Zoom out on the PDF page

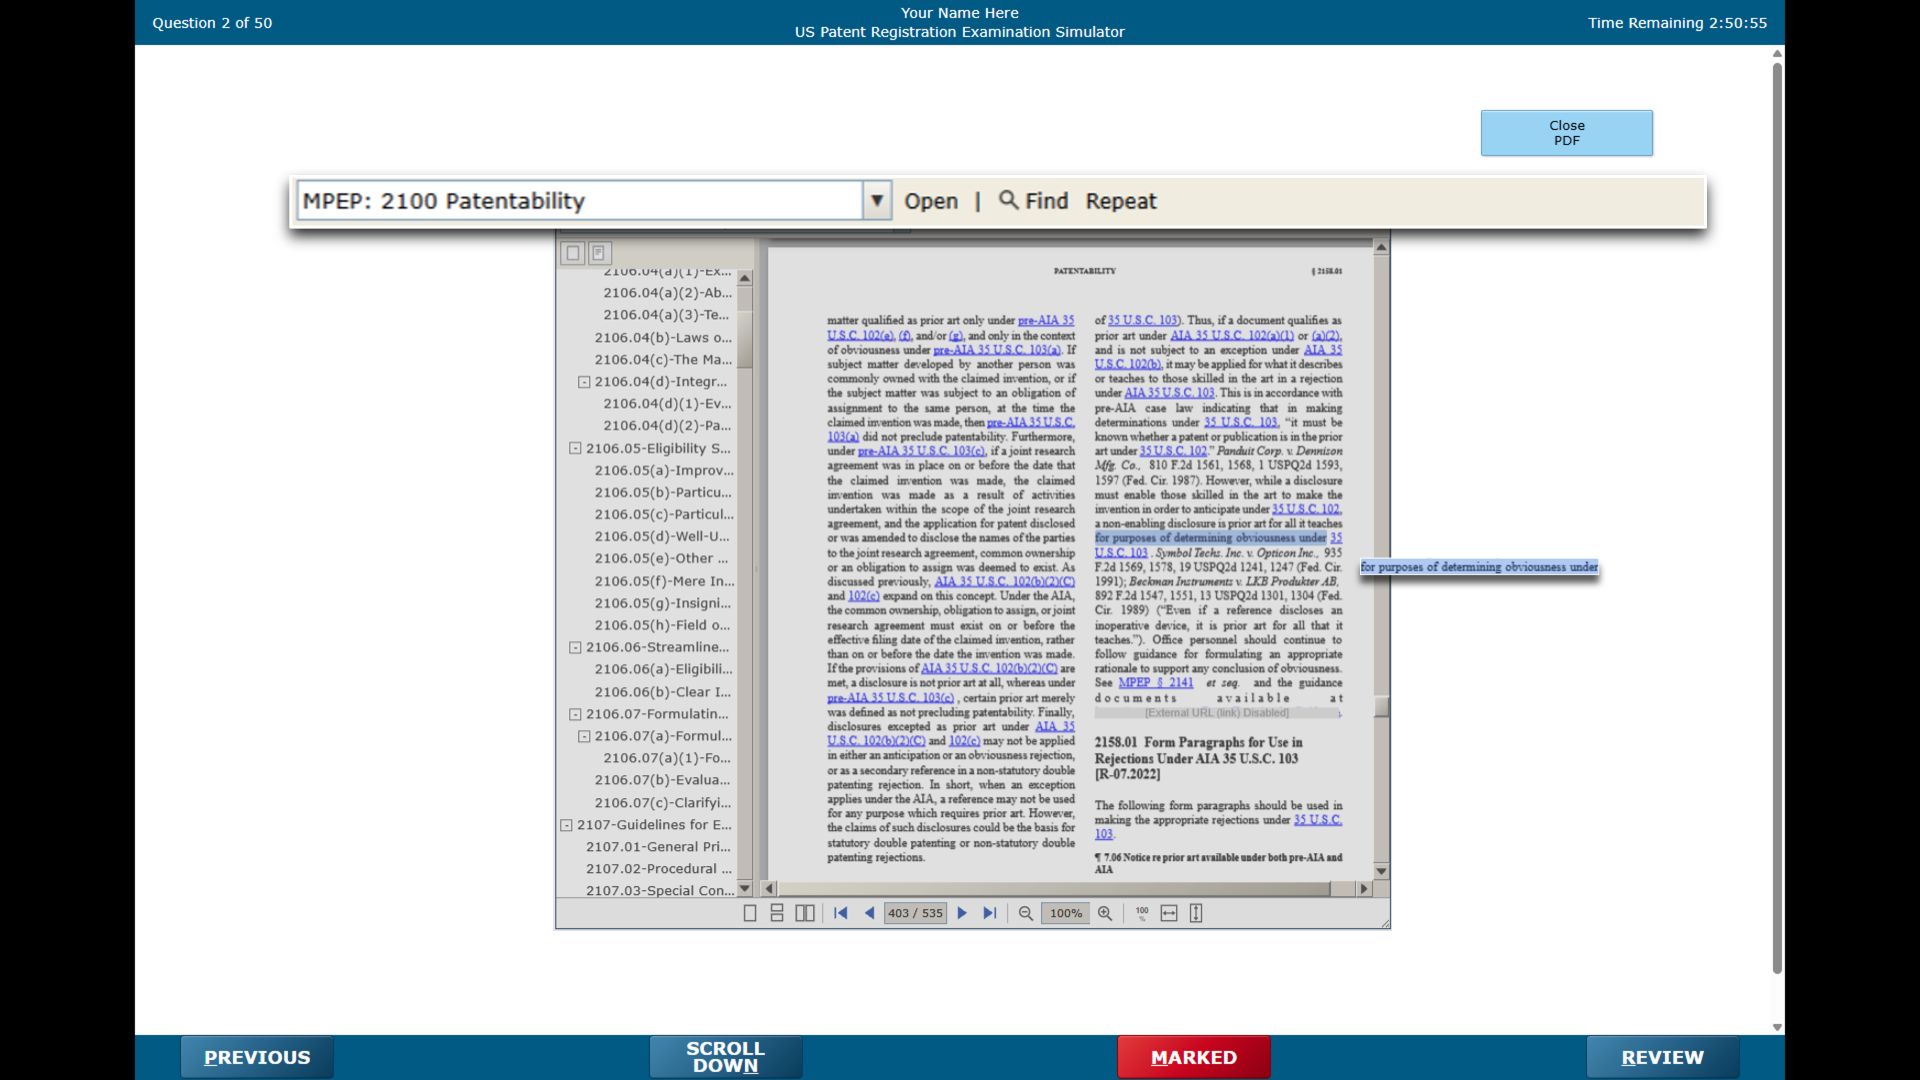coord(1027,912)
